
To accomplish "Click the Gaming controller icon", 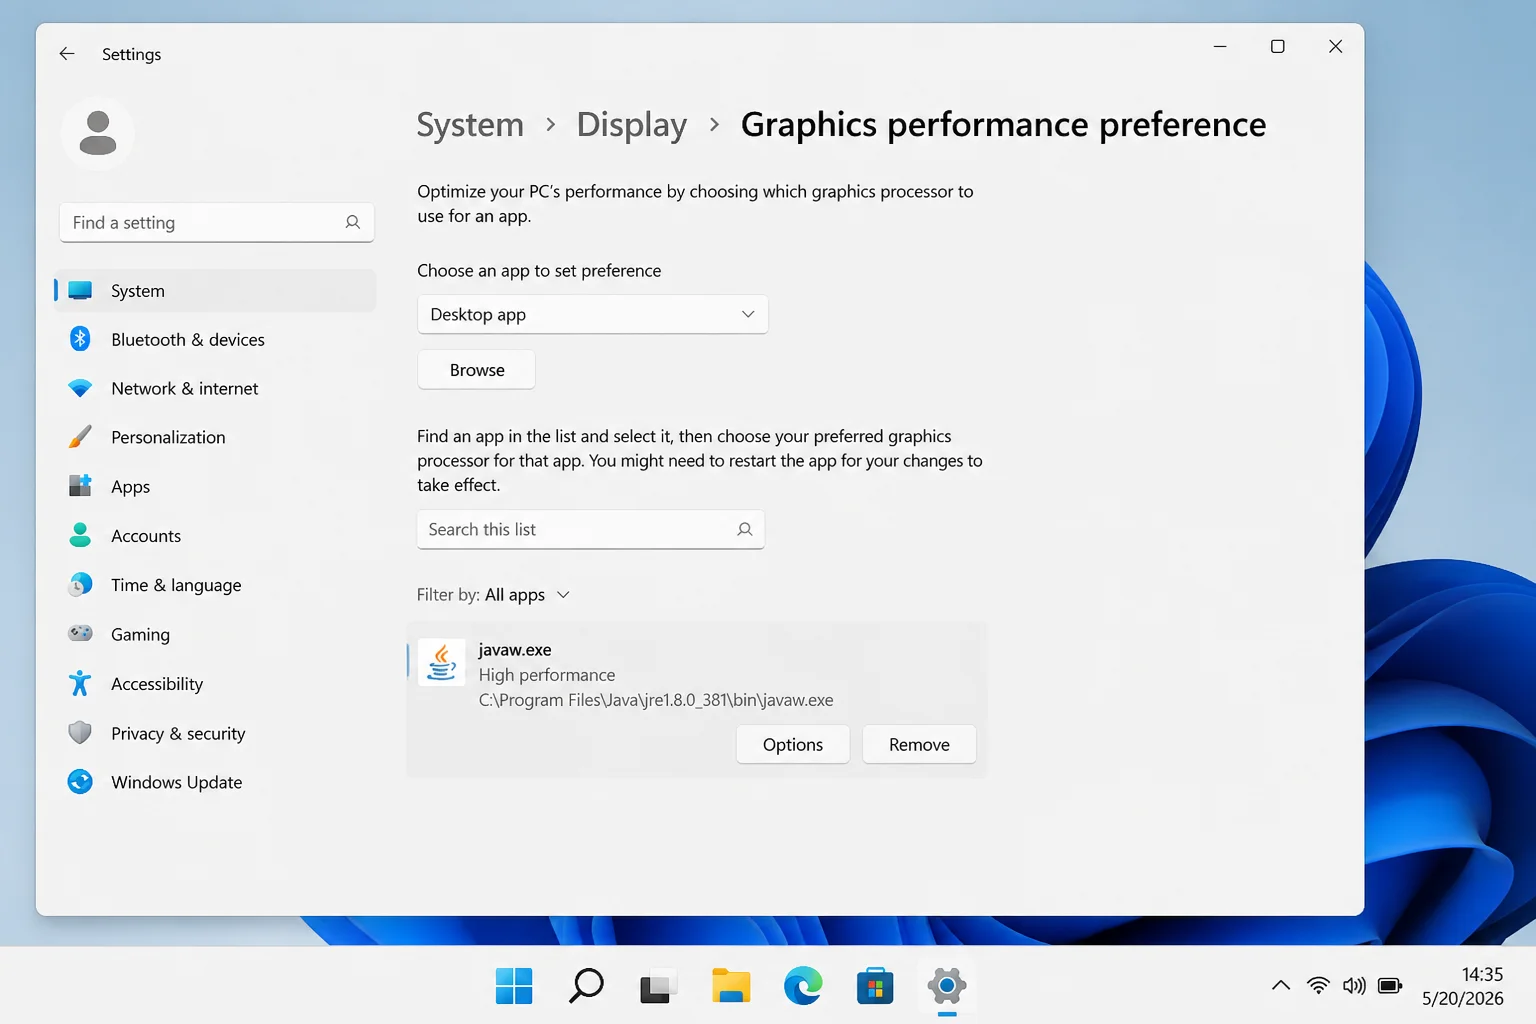I will click(x=80, y=633).
